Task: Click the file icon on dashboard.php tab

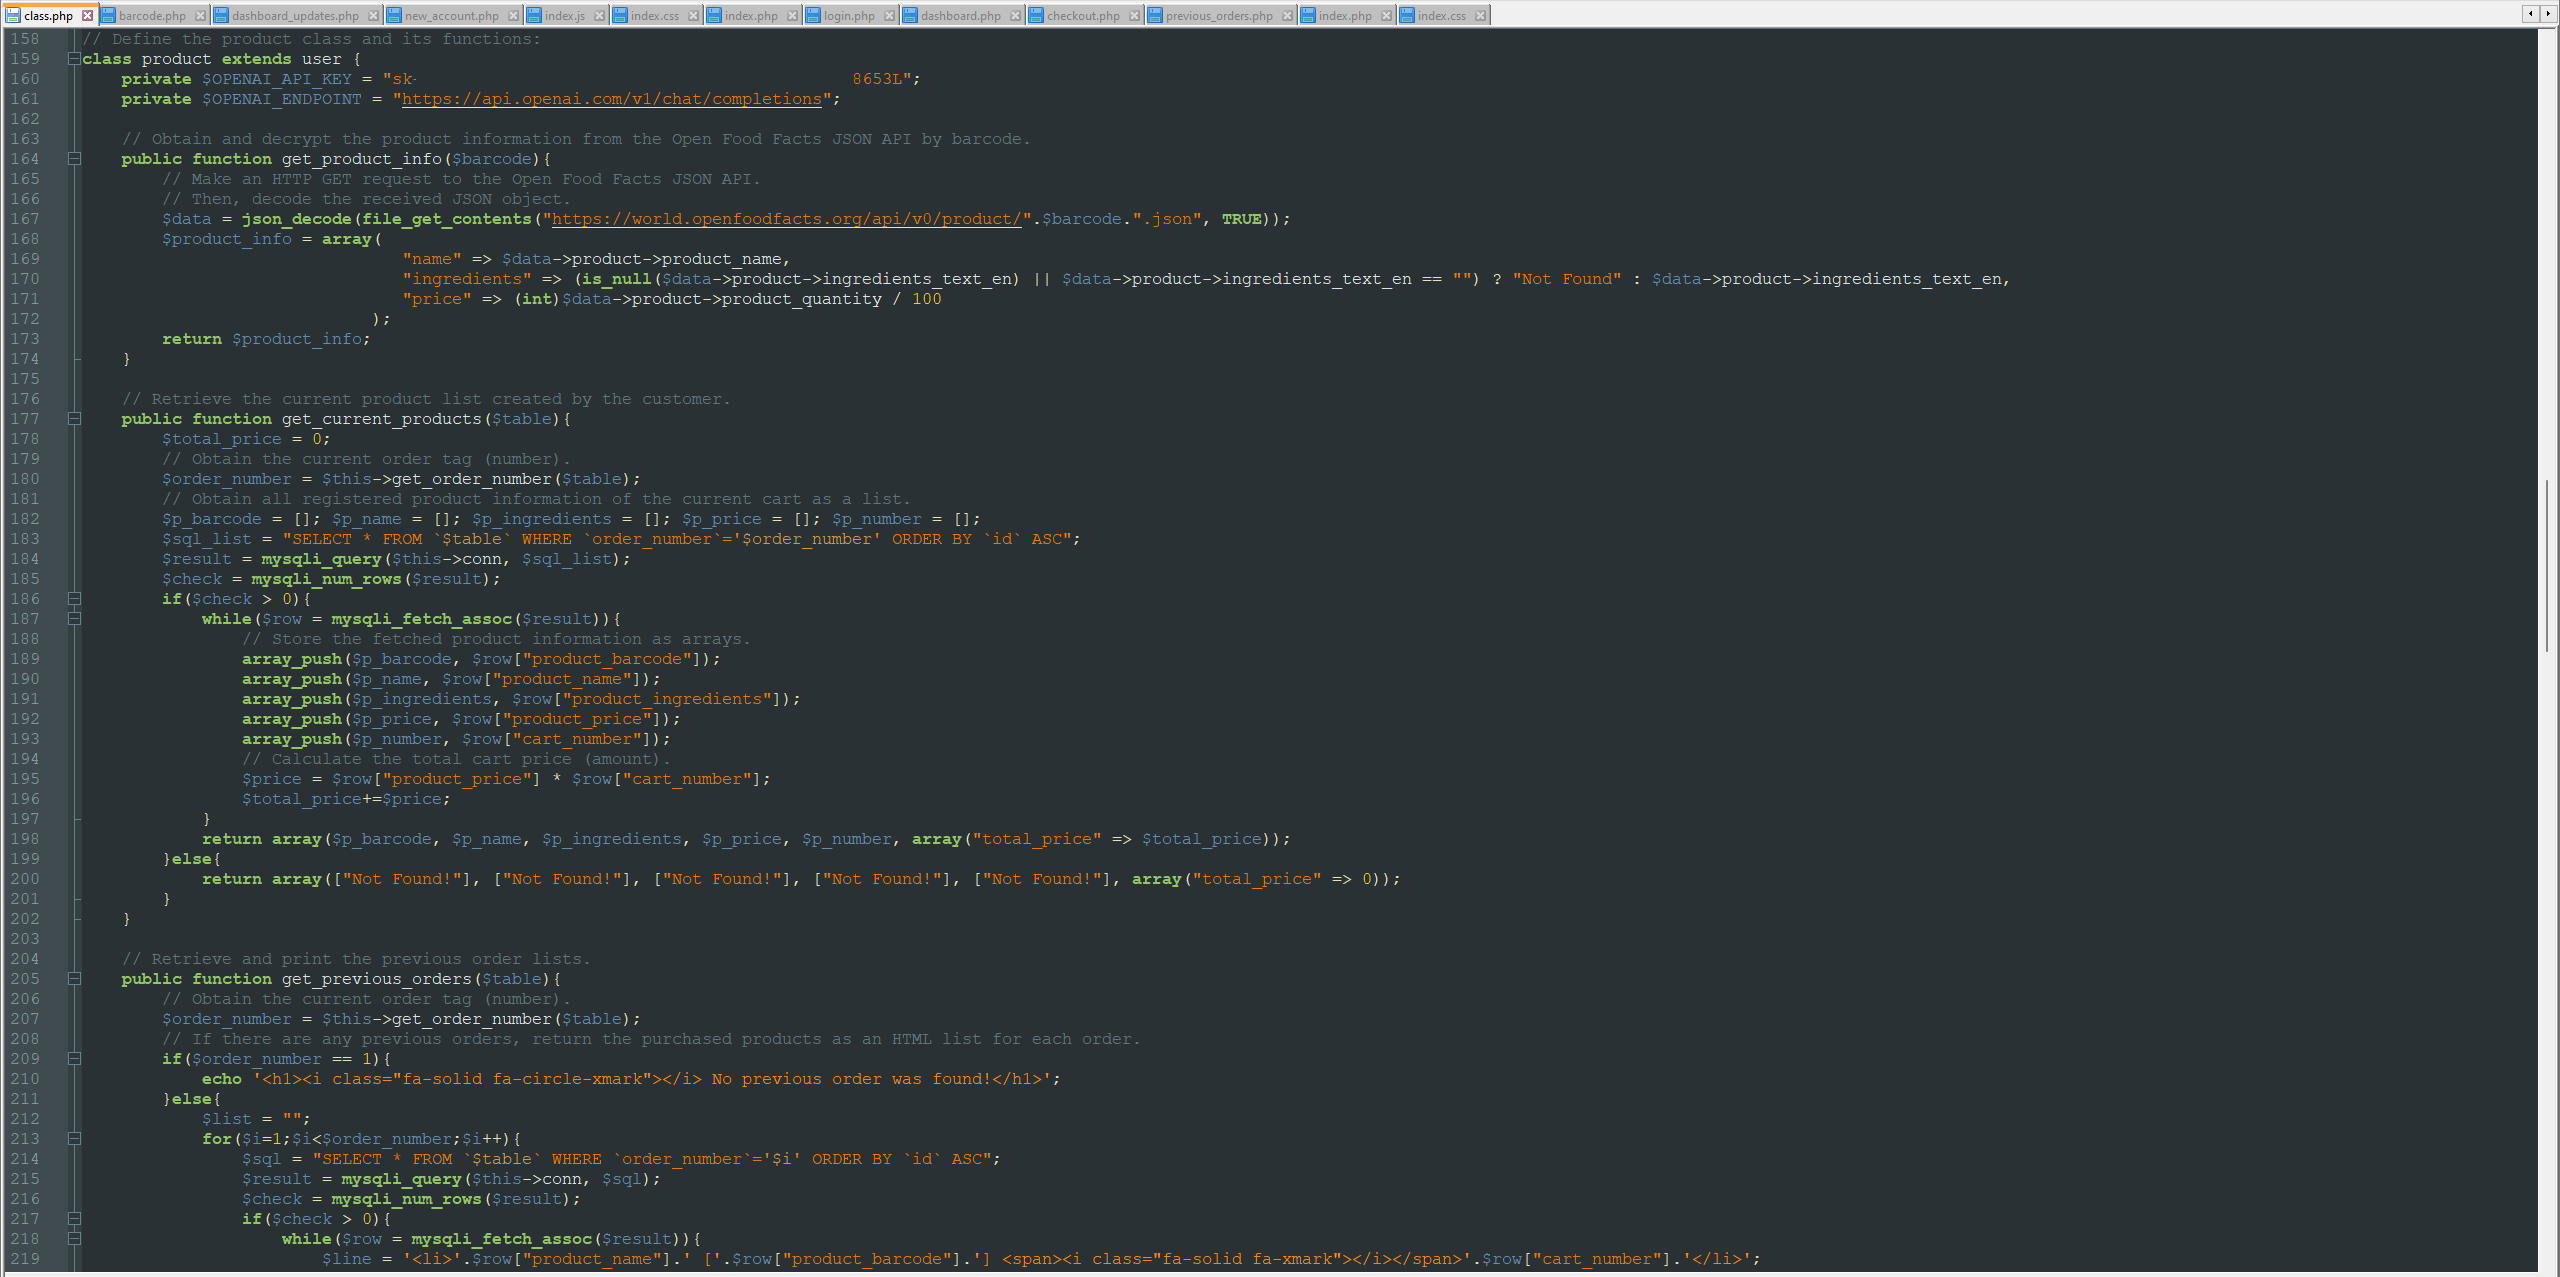Action: pos(908,15)
